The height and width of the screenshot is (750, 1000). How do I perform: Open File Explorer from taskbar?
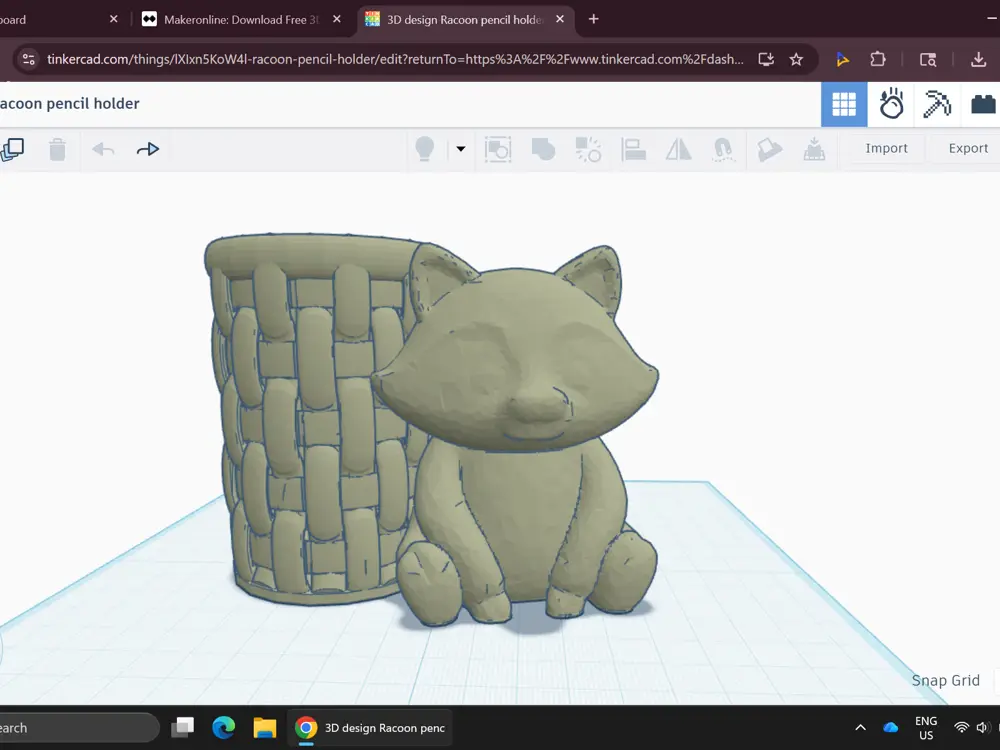265,727
